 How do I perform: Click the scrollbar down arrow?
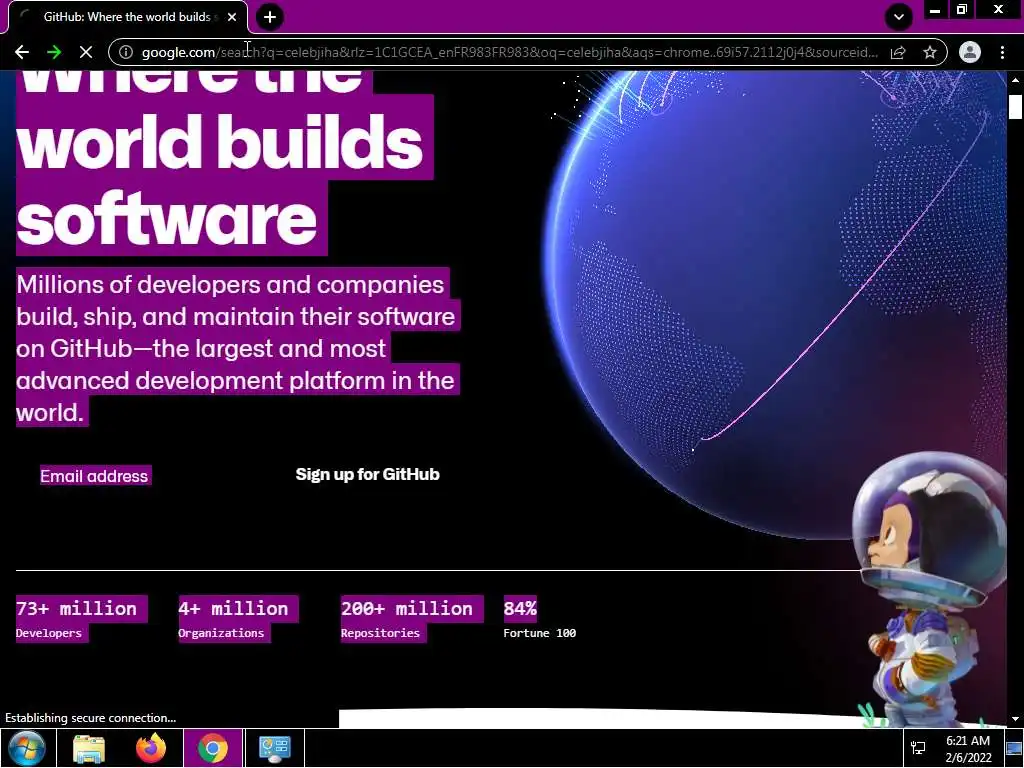click(1015, 719)
